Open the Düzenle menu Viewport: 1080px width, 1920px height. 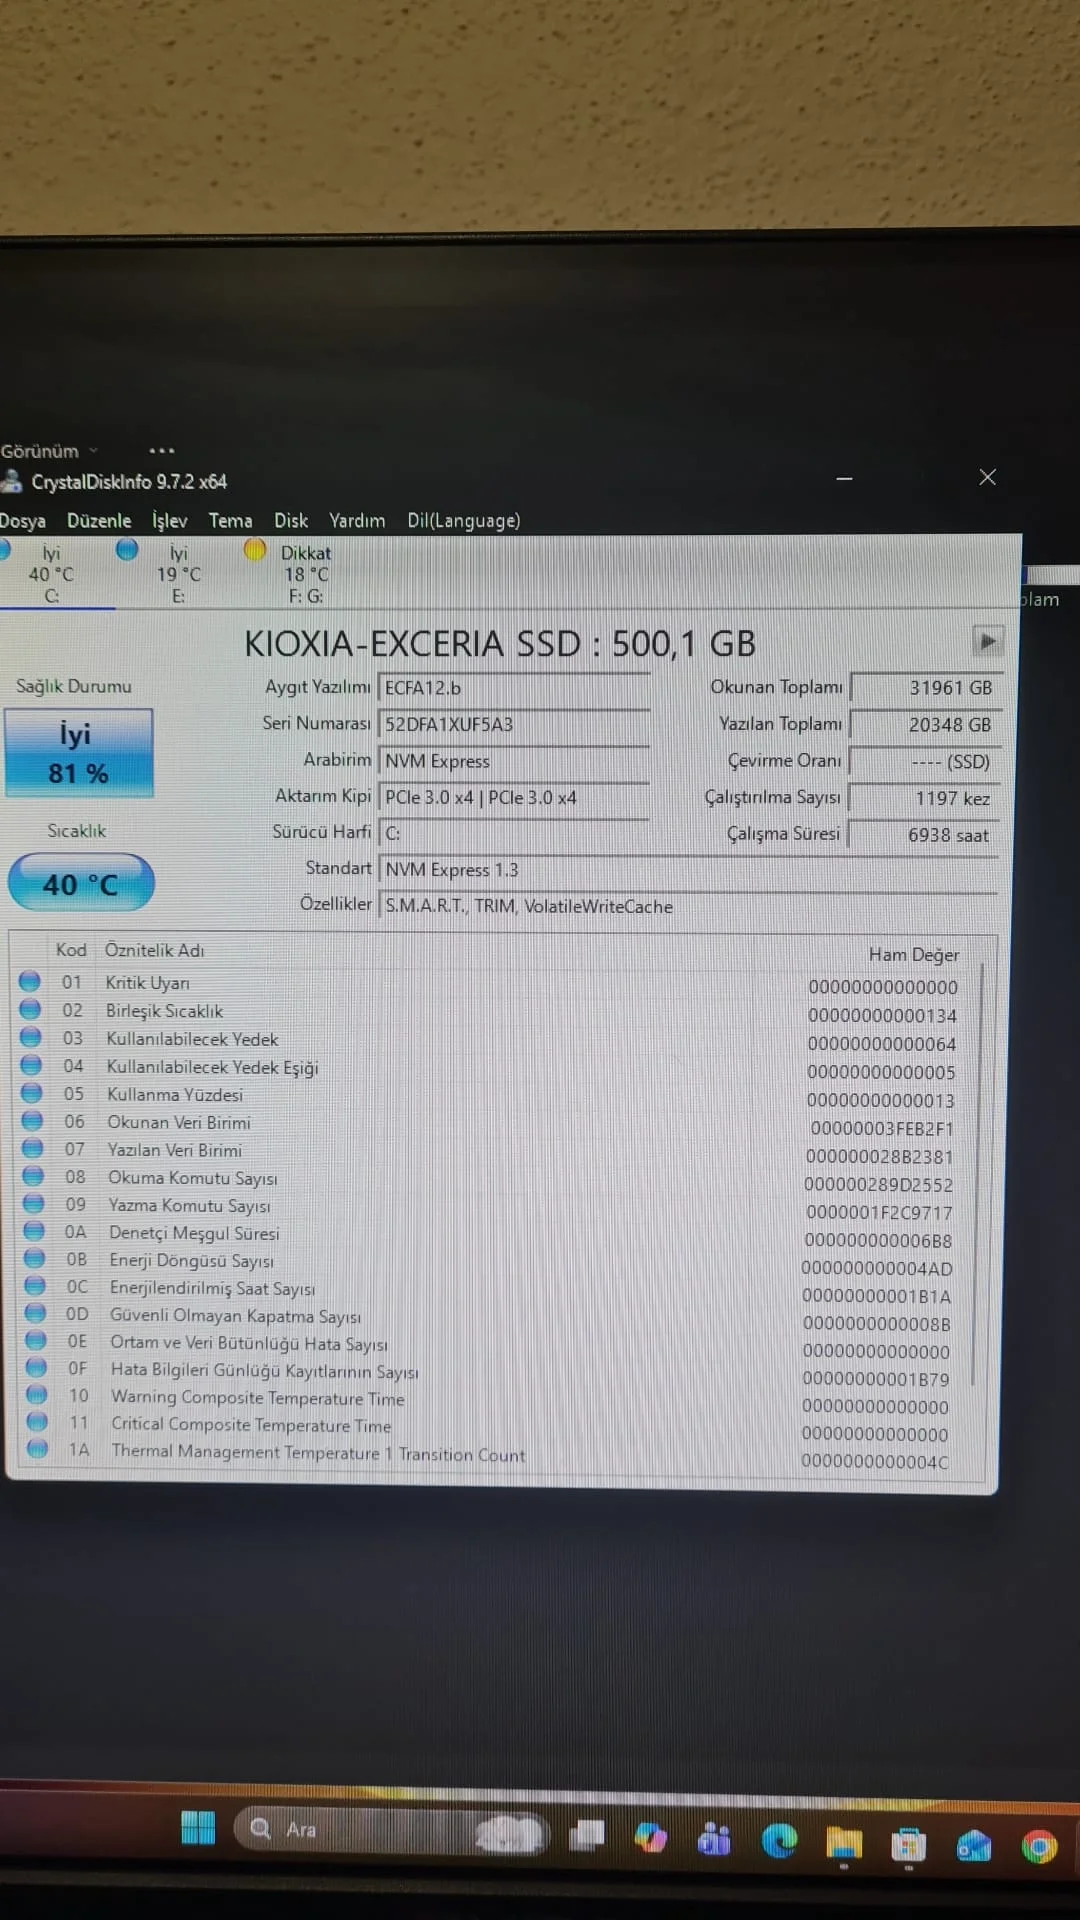click(x=99, y=521)
